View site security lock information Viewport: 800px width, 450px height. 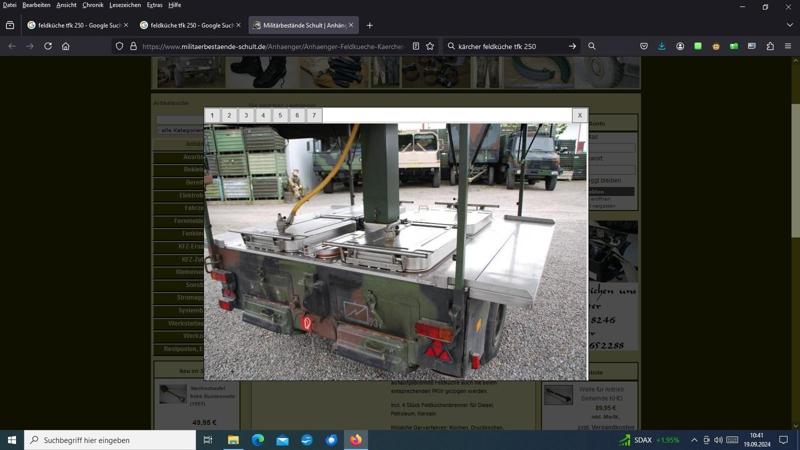point(133,46)
